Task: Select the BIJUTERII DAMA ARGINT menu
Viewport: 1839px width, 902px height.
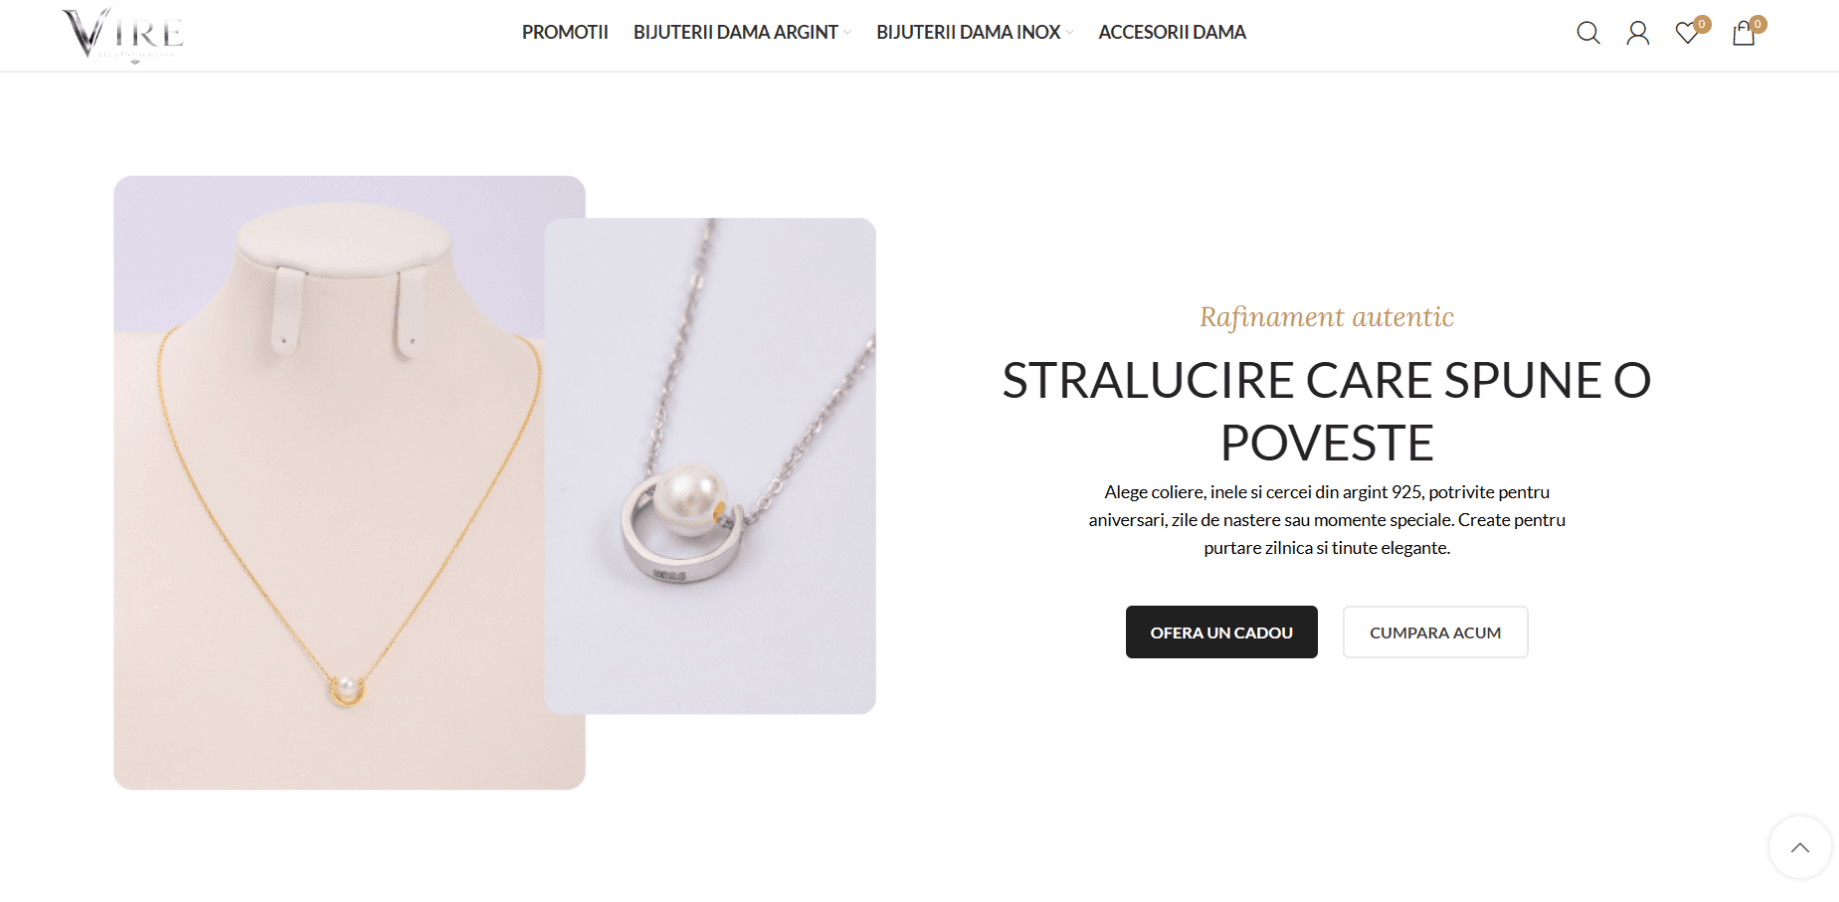Action: [736, 32]
